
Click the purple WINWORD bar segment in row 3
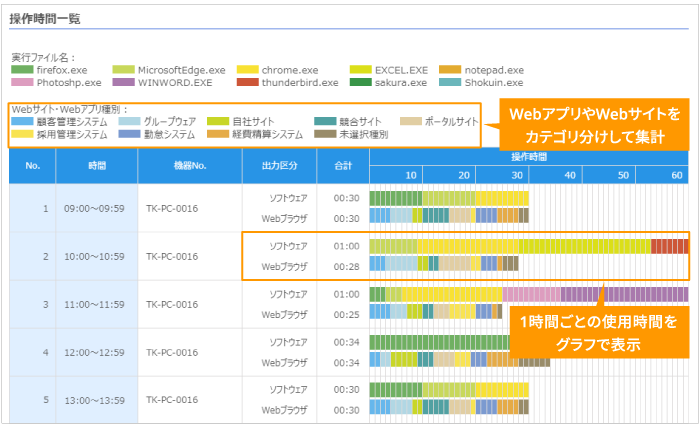pyautogui.click(x=625, y=295)
